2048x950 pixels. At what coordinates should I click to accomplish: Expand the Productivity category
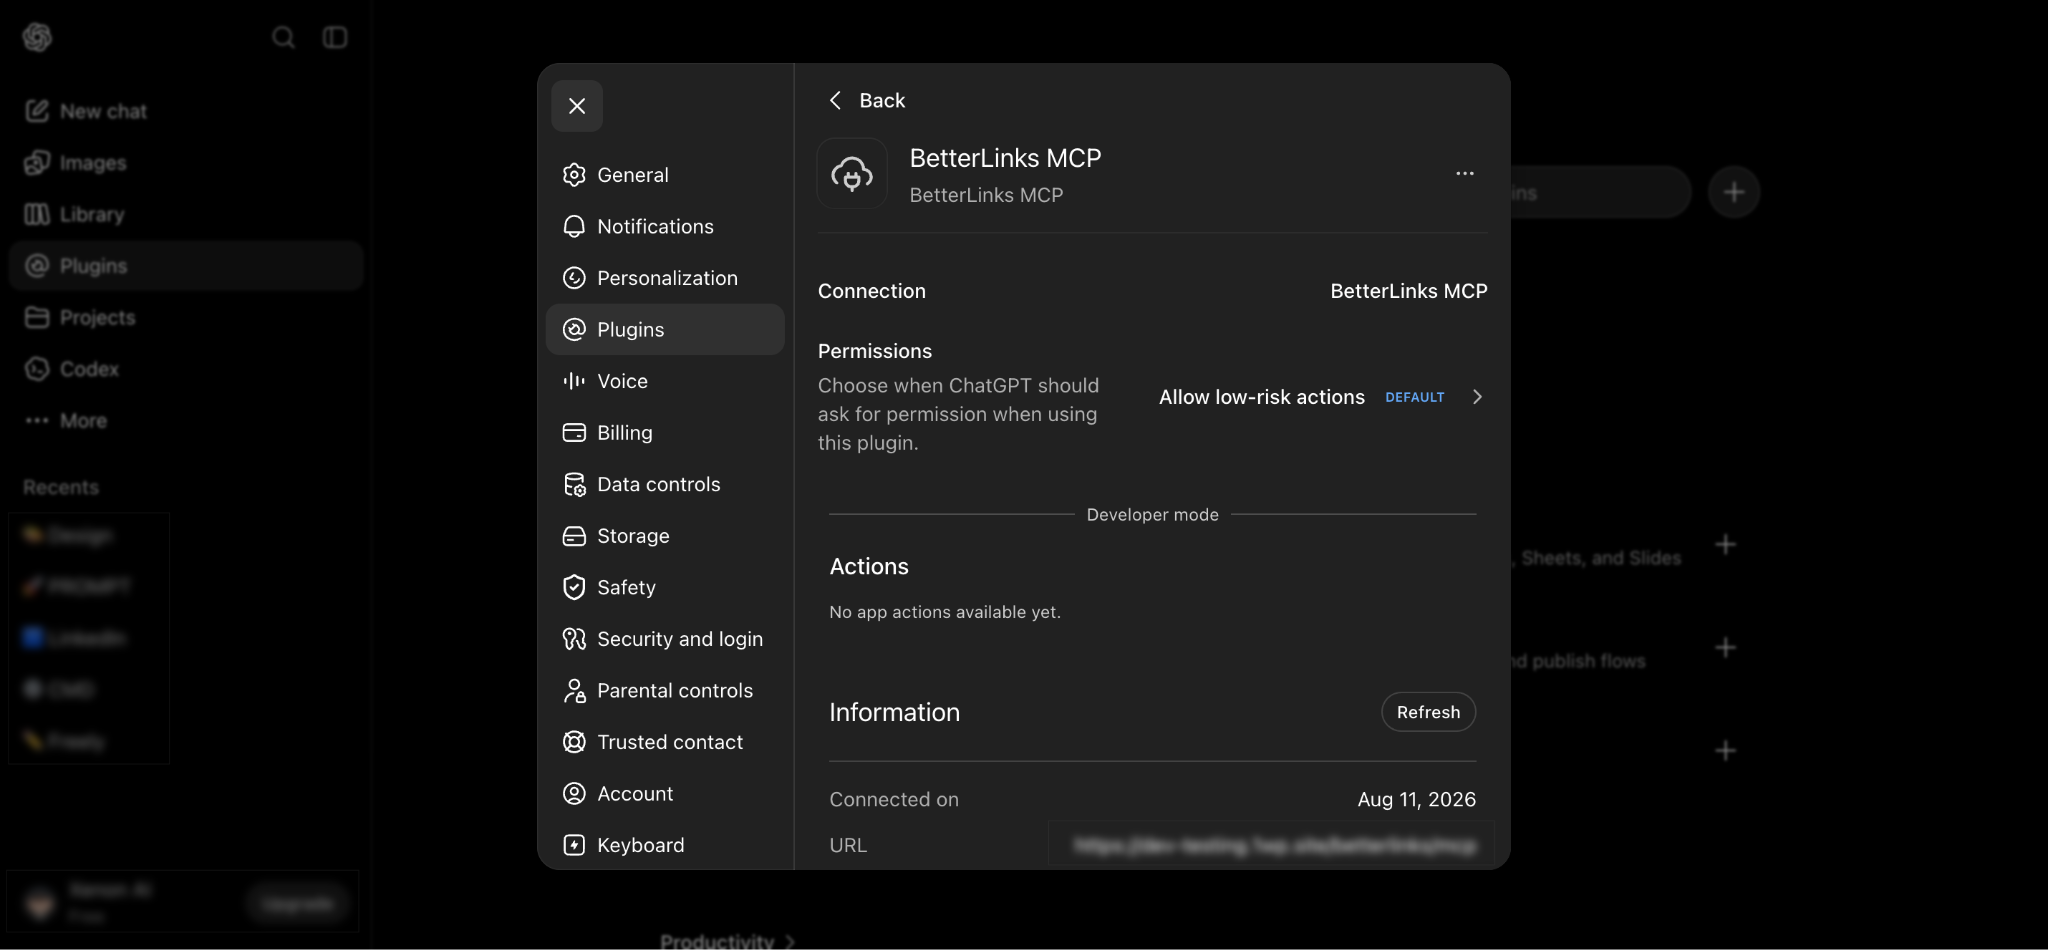point(727,941)
